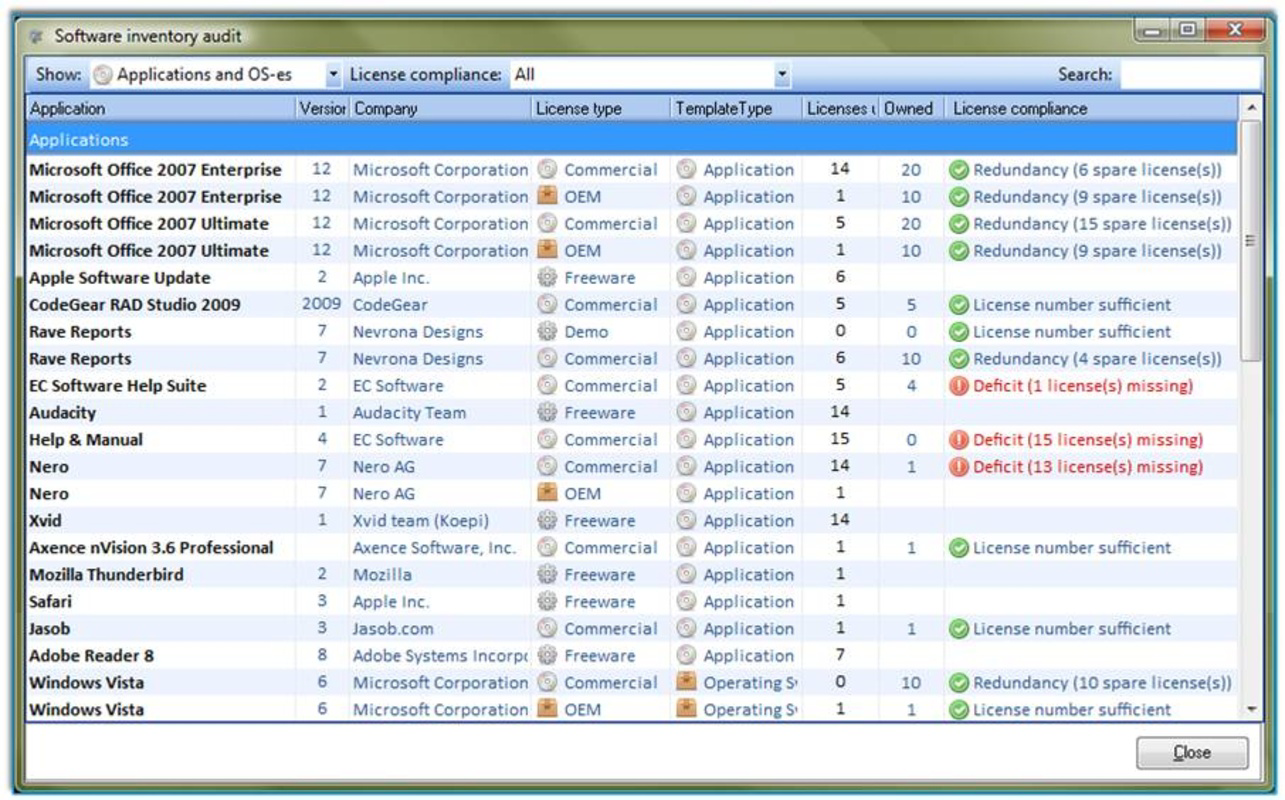Click the CodeGear RAD Studio 2009 application name
Image resolution: width=1285 pixels, height=800 pixels.
[x=135, y=305]
